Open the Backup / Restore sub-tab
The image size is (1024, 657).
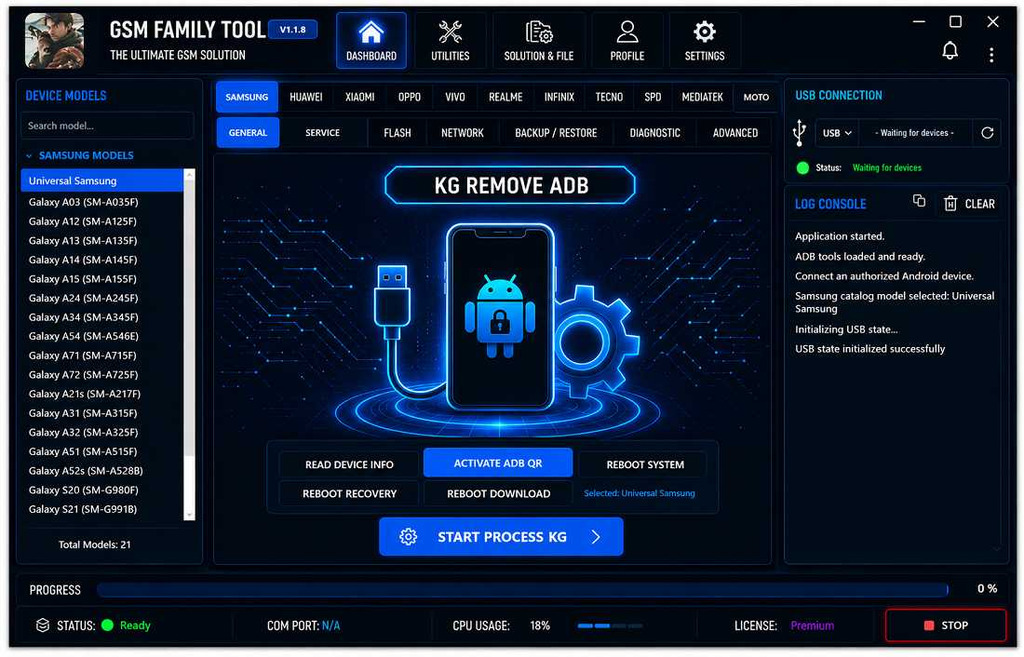tap(556, 133)
